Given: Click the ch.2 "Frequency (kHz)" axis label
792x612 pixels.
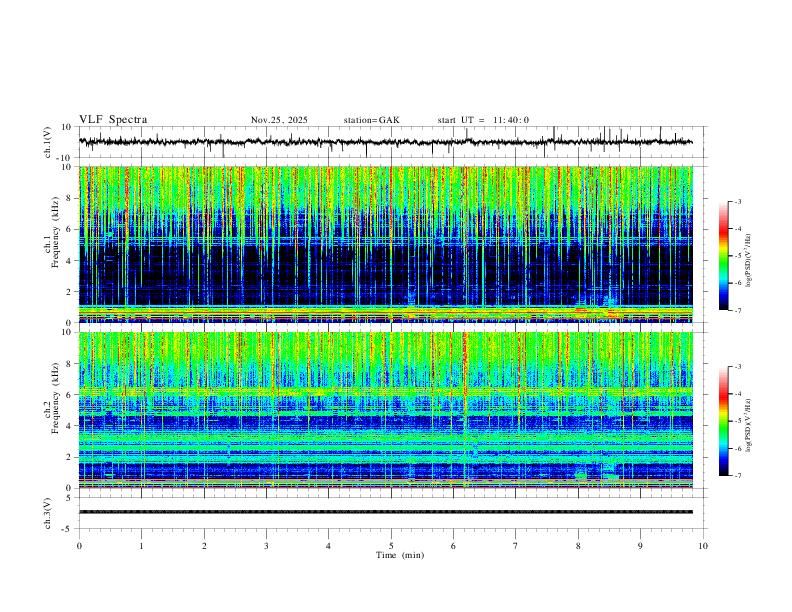Looking at the screenshot, I should [x=55, y=398].
